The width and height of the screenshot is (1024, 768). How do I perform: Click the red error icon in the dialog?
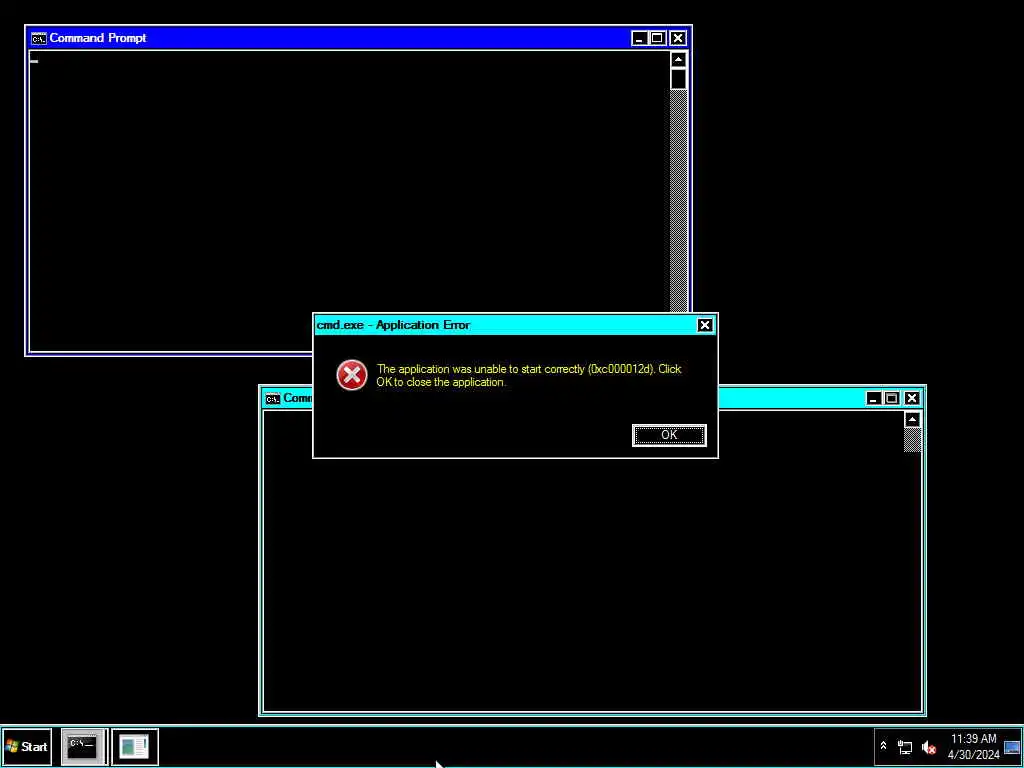coord(351,375)
